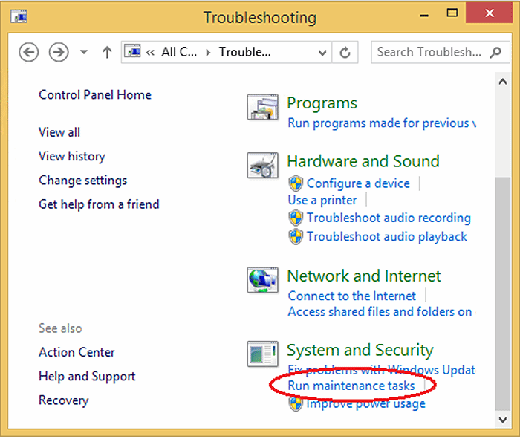Go up one level with Up arrow
This screenshot has width=520, height=437.
point(107,52)
